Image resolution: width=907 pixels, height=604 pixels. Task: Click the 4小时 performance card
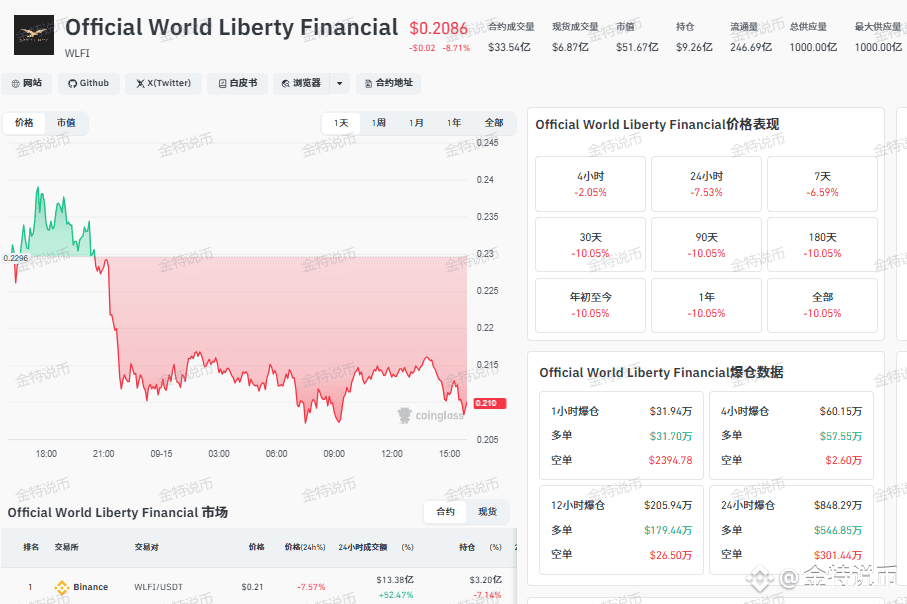click(590, 184)
